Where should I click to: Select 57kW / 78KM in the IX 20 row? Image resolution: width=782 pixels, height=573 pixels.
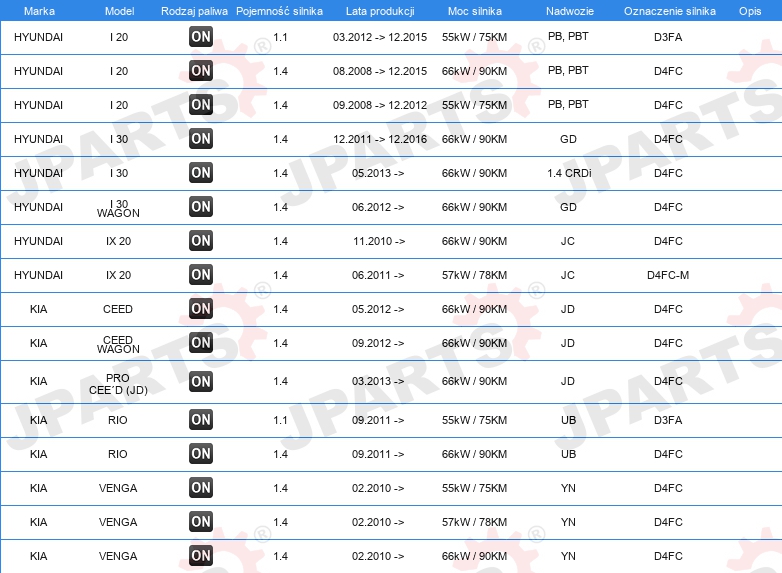[474, 275]
